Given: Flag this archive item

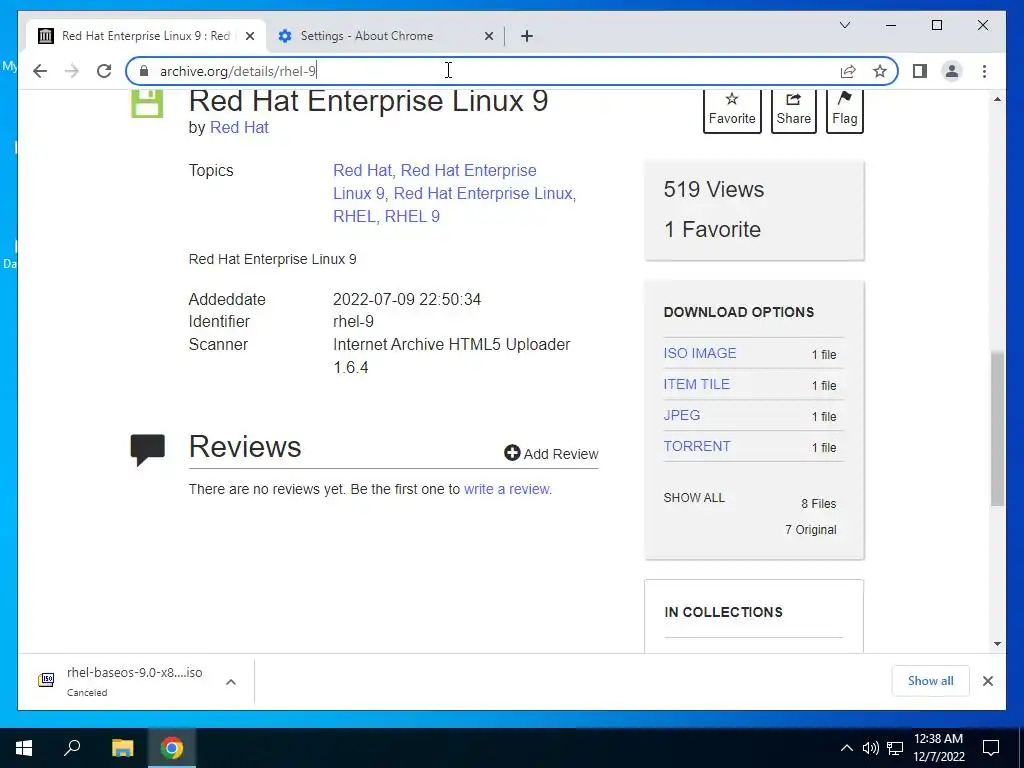Looking at the screenshot, I should (x=844, y=110).
